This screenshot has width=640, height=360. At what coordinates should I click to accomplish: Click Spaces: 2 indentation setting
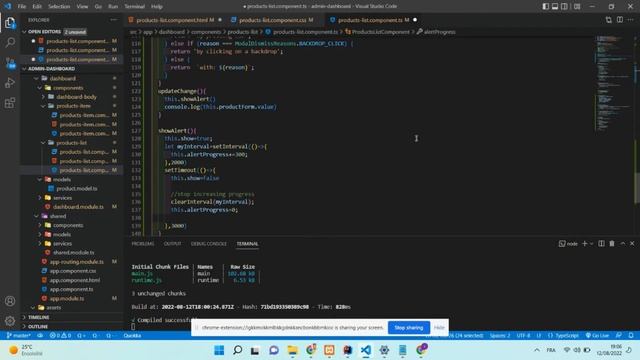coord(500,336)
